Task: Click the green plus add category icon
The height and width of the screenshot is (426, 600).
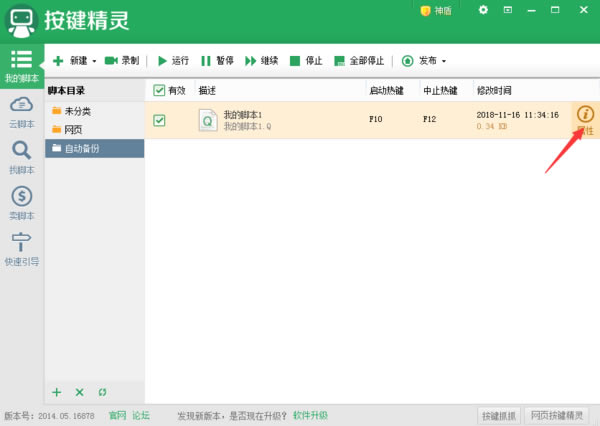Action: click(x=57, y=392)
